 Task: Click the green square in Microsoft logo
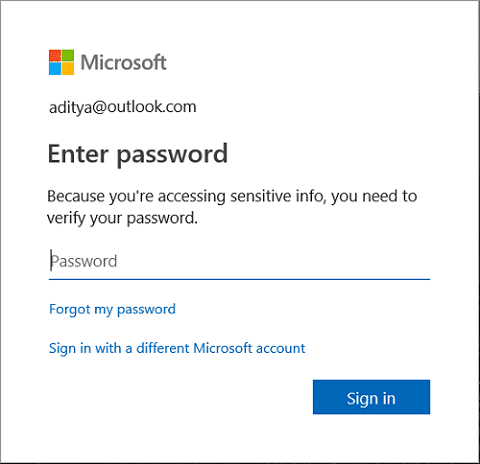[68, 56]
